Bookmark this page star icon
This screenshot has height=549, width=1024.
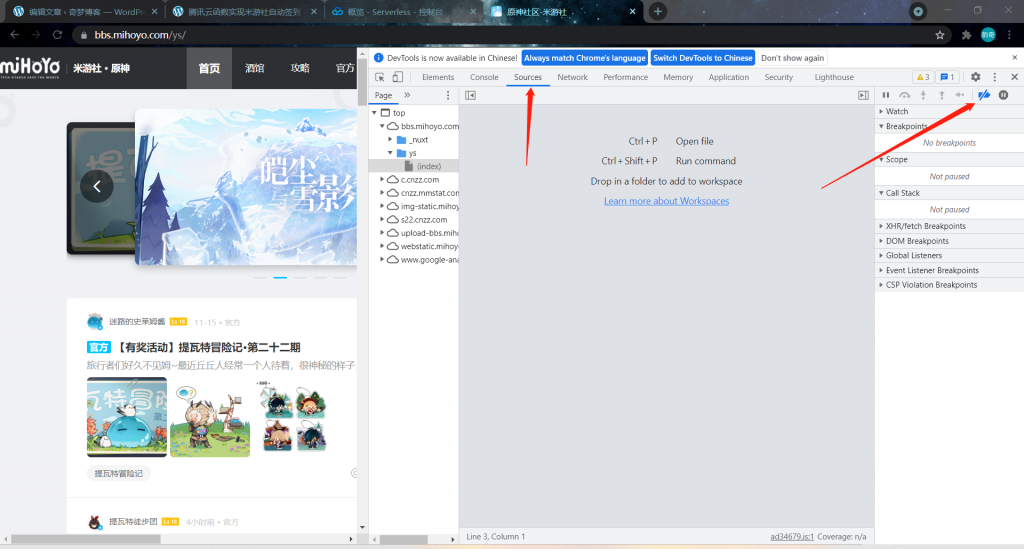point(940,35)
